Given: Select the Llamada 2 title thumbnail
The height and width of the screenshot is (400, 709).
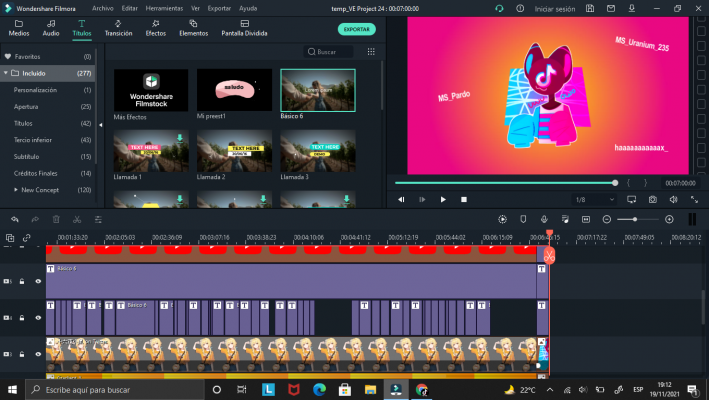Looking at the screenshot, I should pyautogui.click(x=234, y=151).
